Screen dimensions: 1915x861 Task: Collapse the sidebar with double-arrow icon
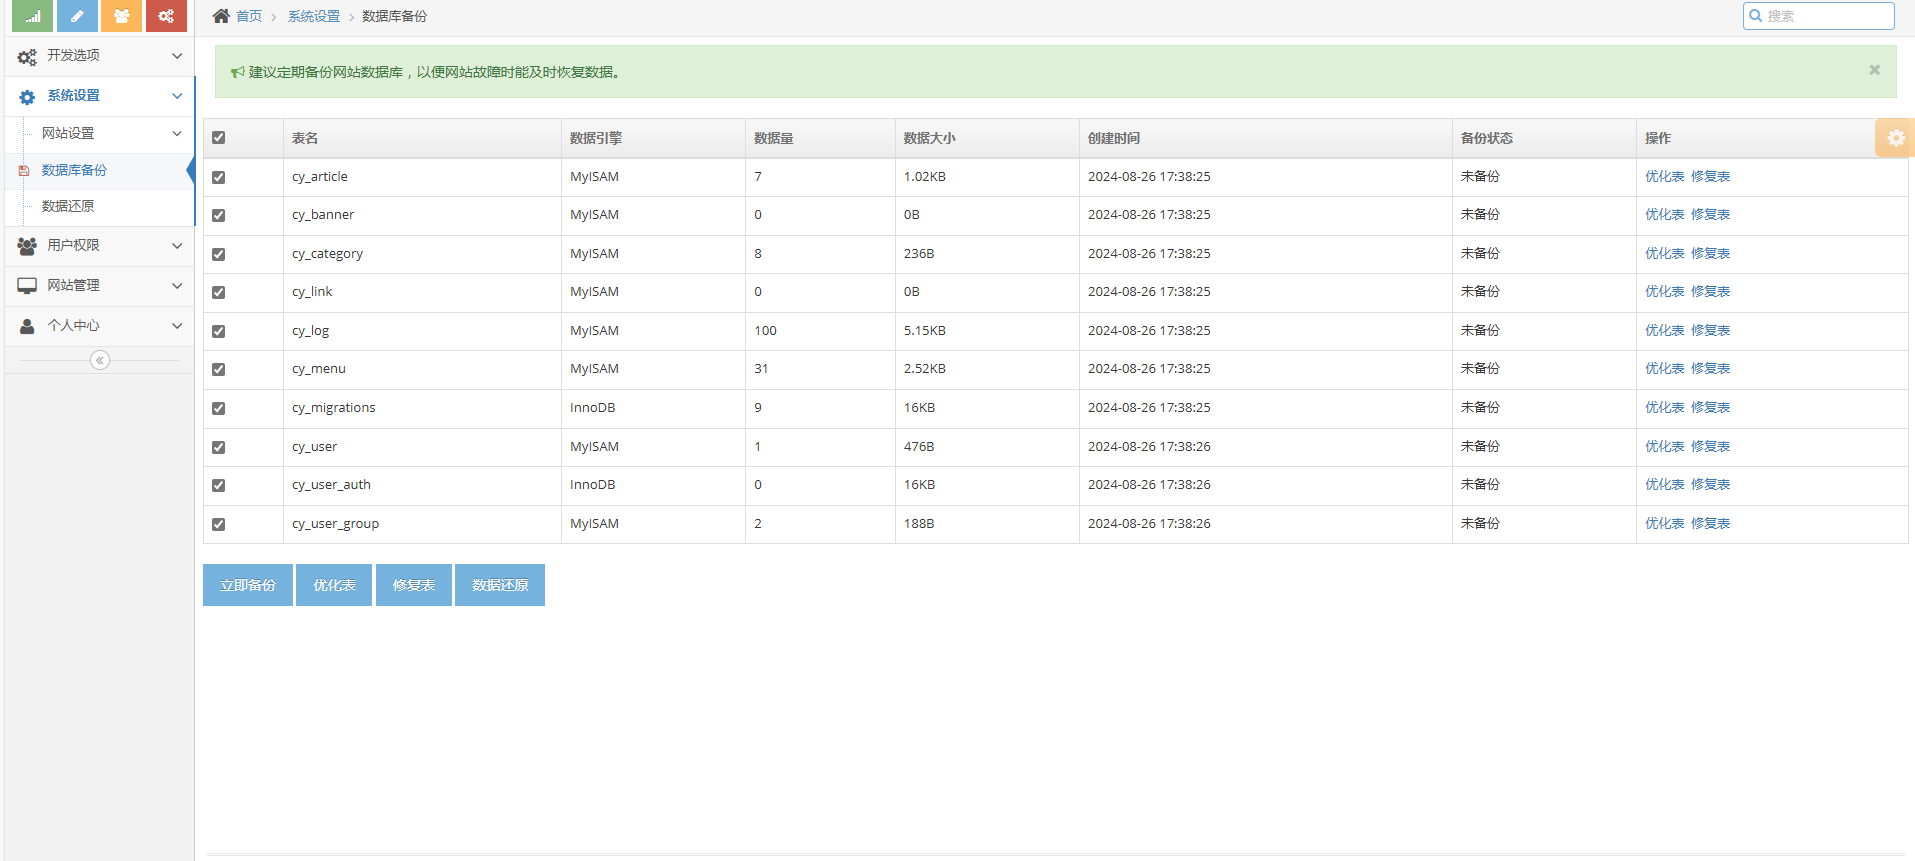[x=100, y=360]
